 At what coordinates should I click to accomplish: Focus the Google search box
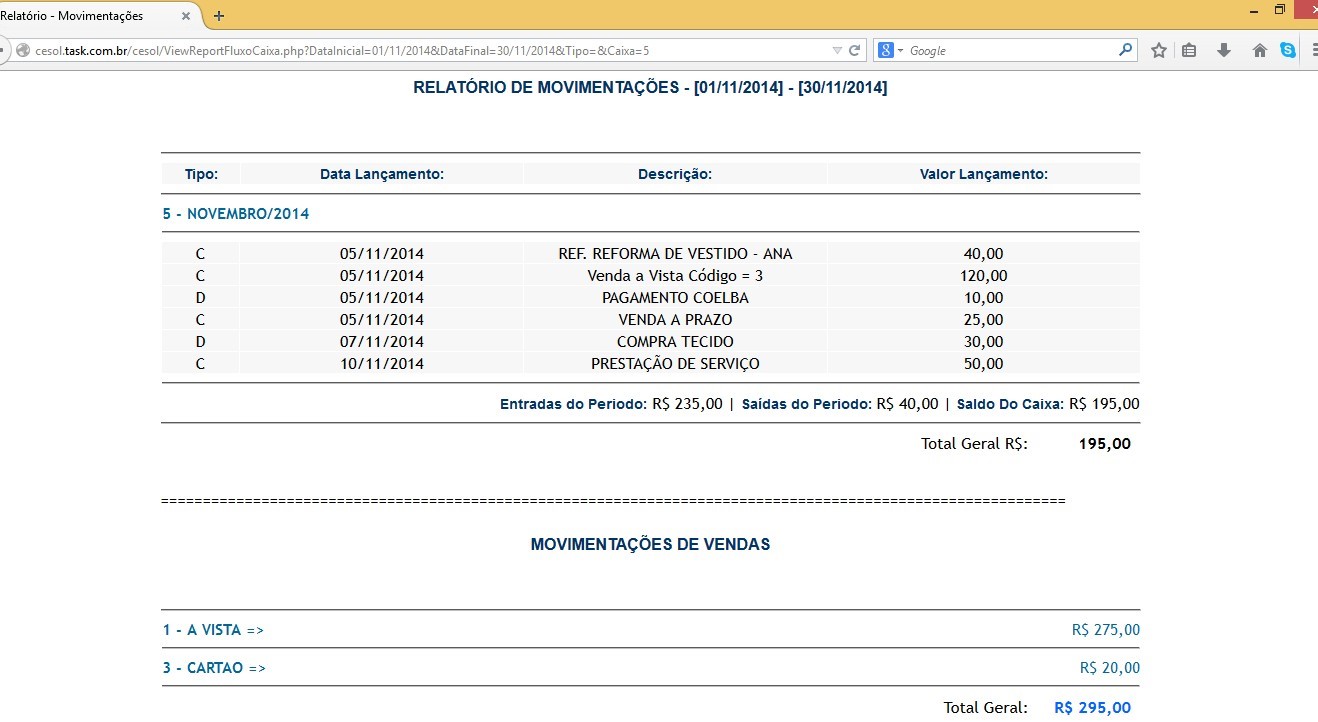[x=1010, y=50]
